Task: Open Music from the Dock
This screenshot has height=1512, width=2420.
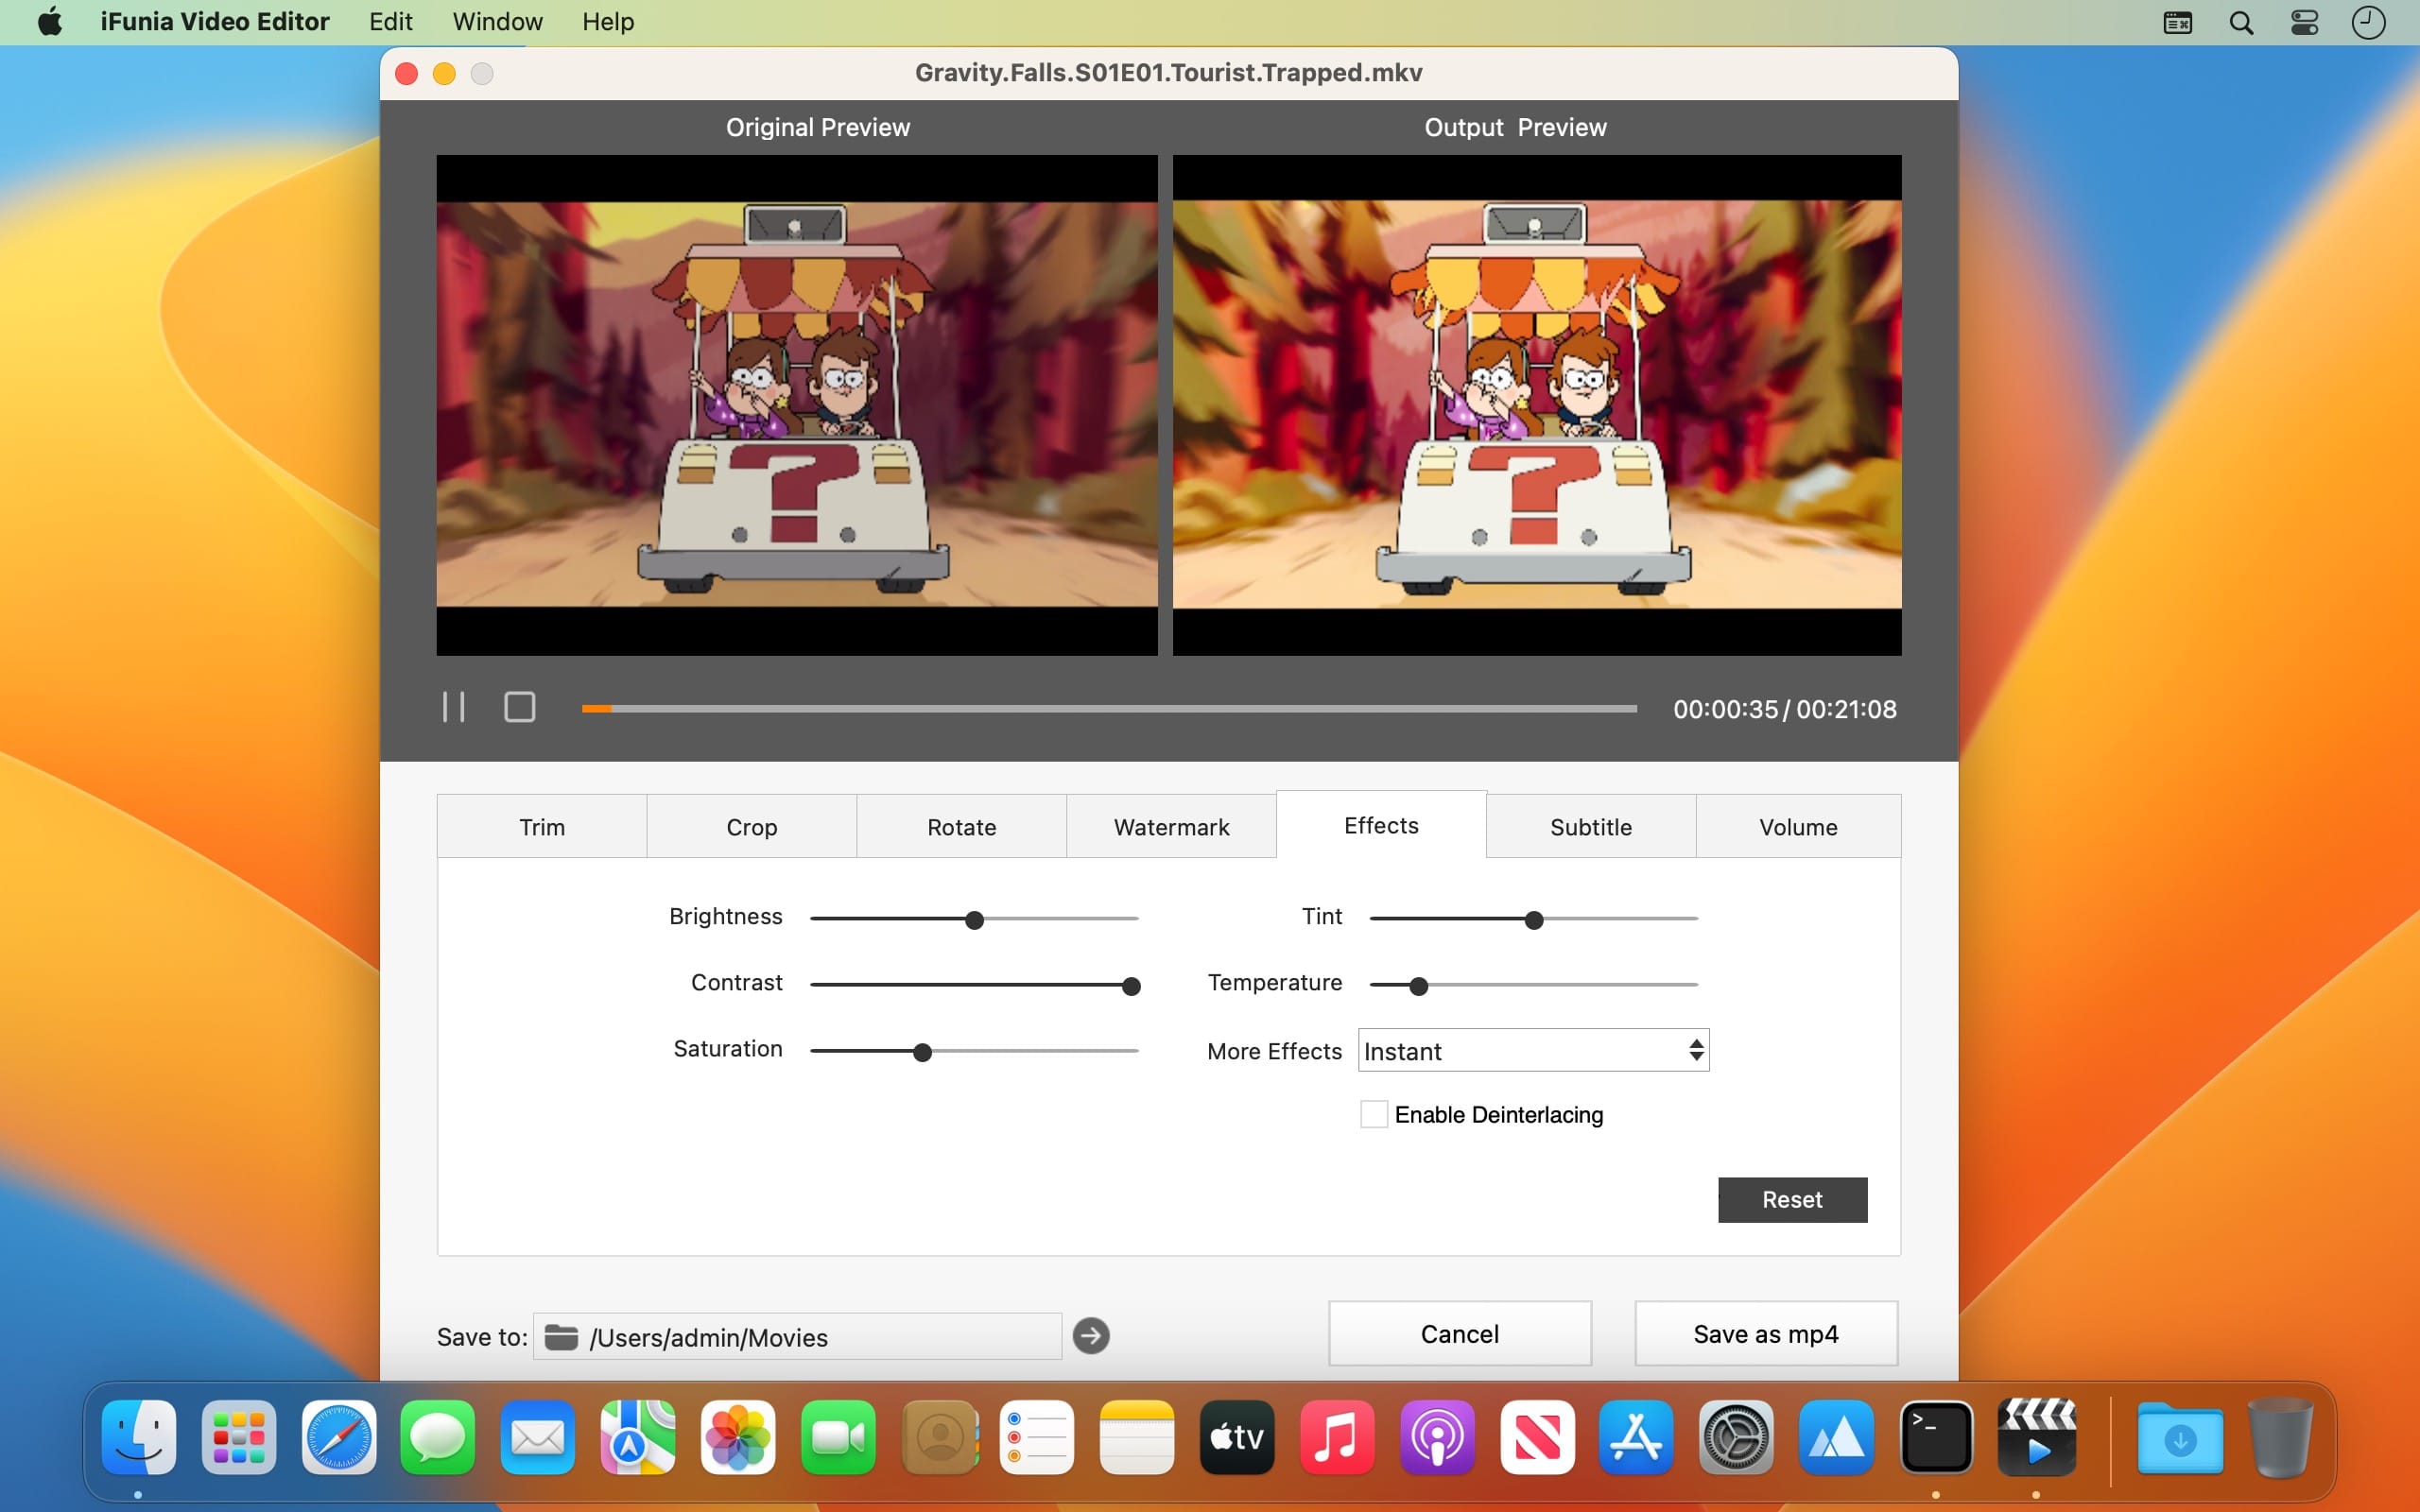Action: tap(1337, 1437)
